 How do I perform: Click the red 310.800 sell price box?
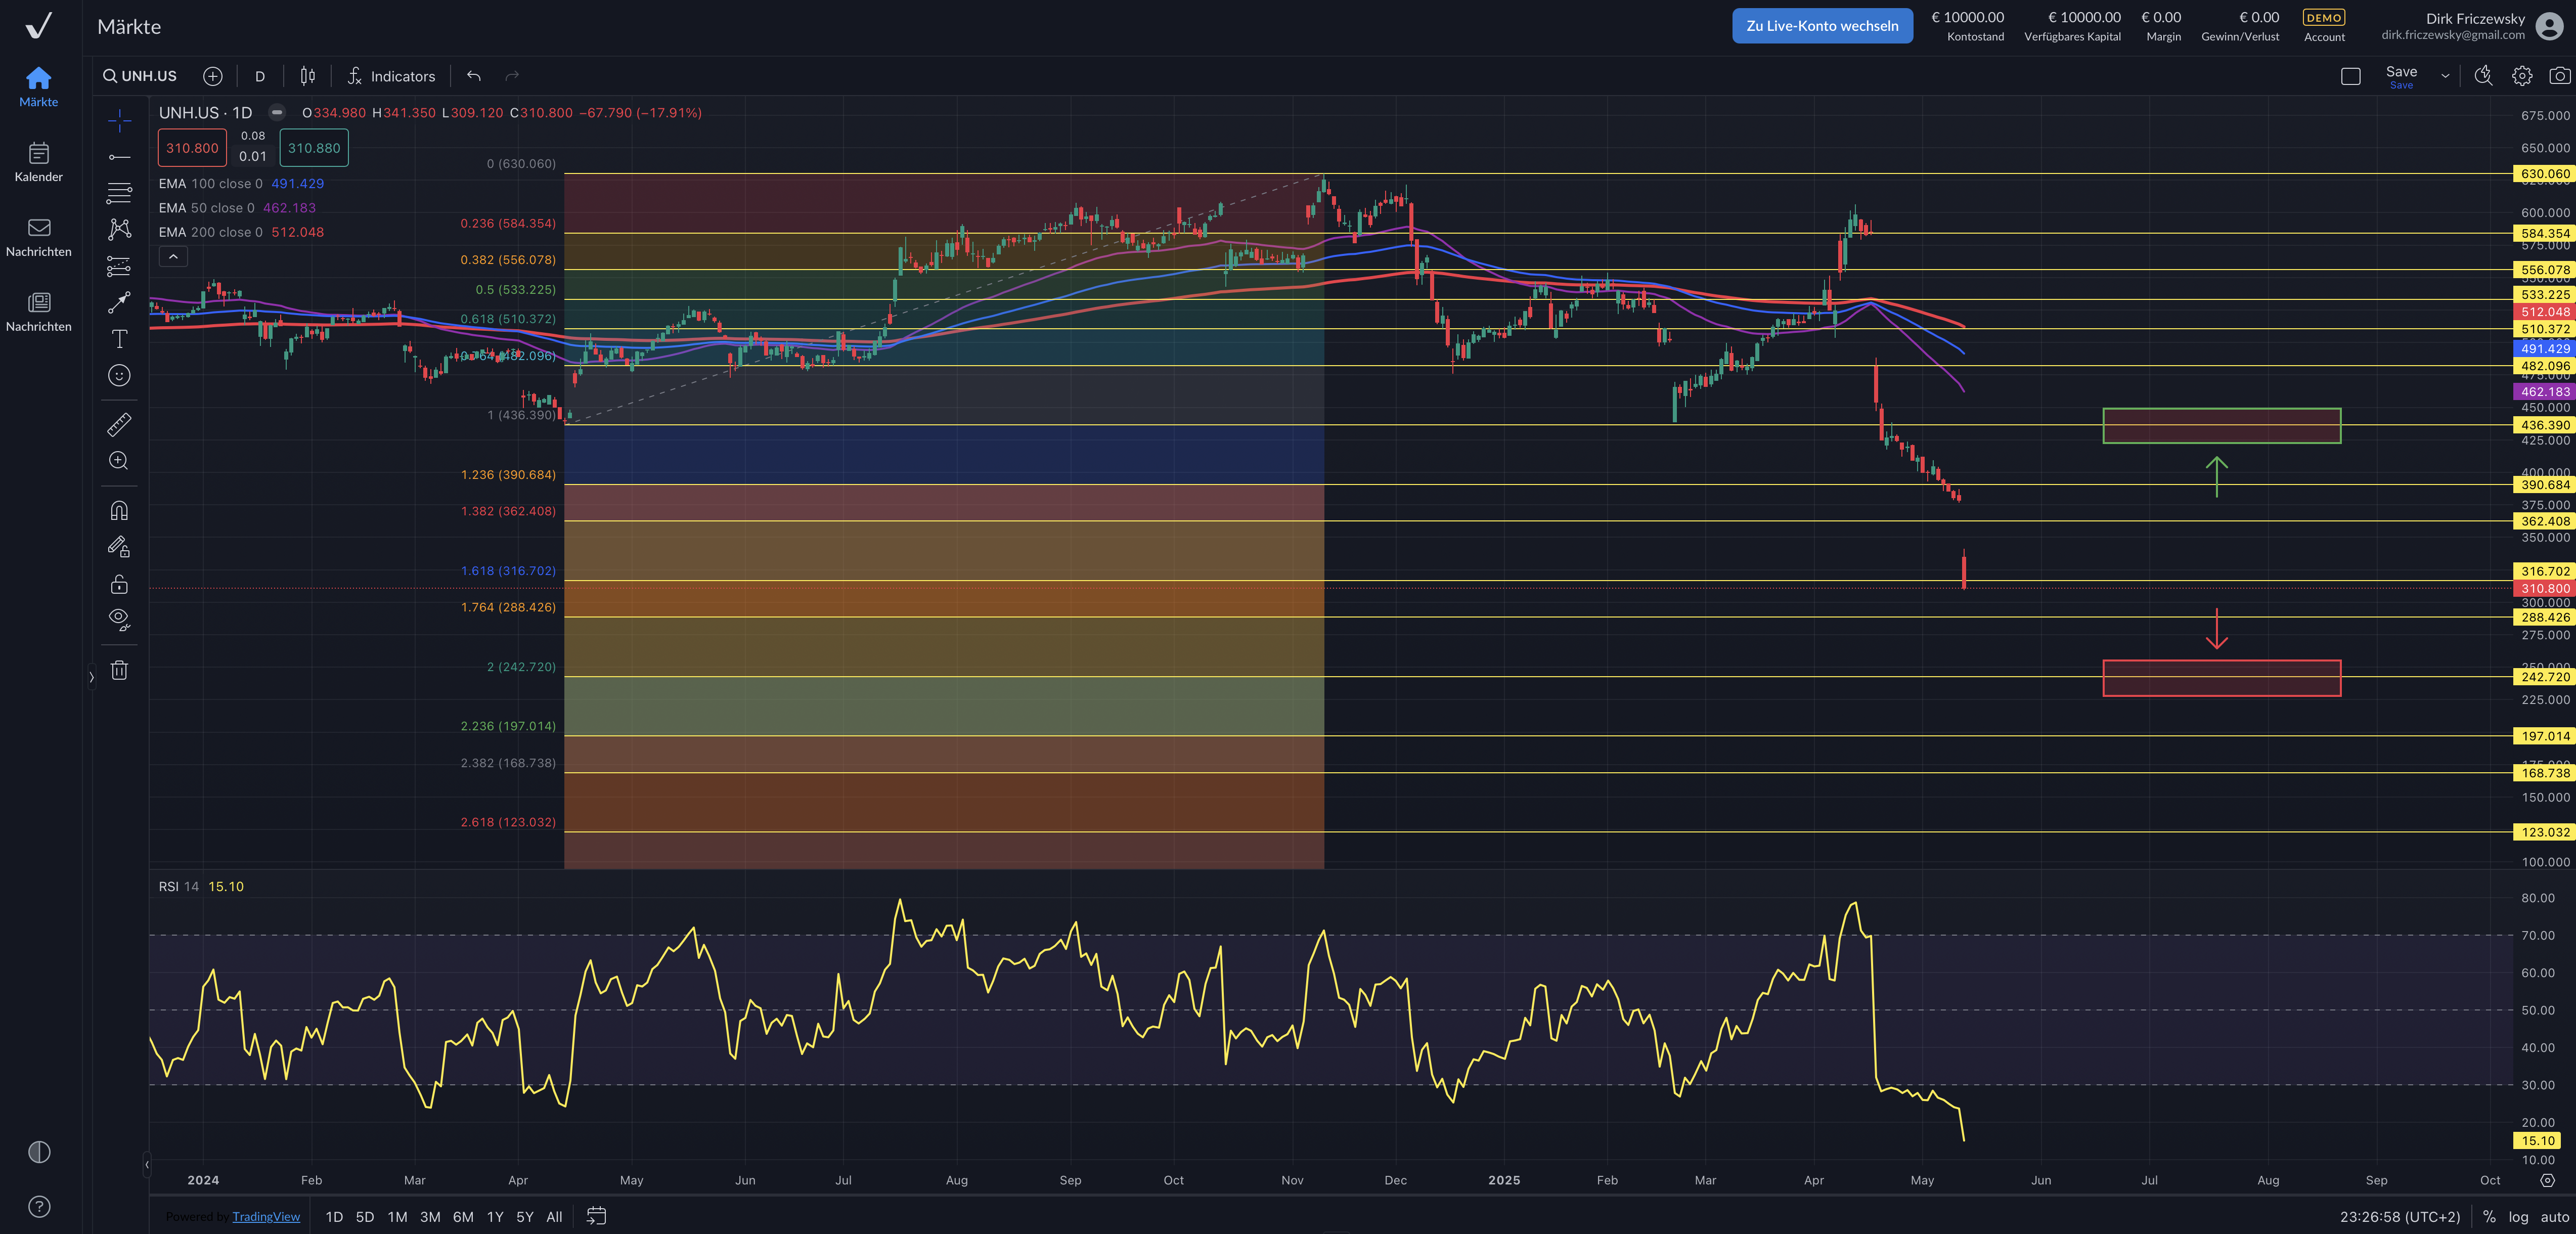point(192,148)
